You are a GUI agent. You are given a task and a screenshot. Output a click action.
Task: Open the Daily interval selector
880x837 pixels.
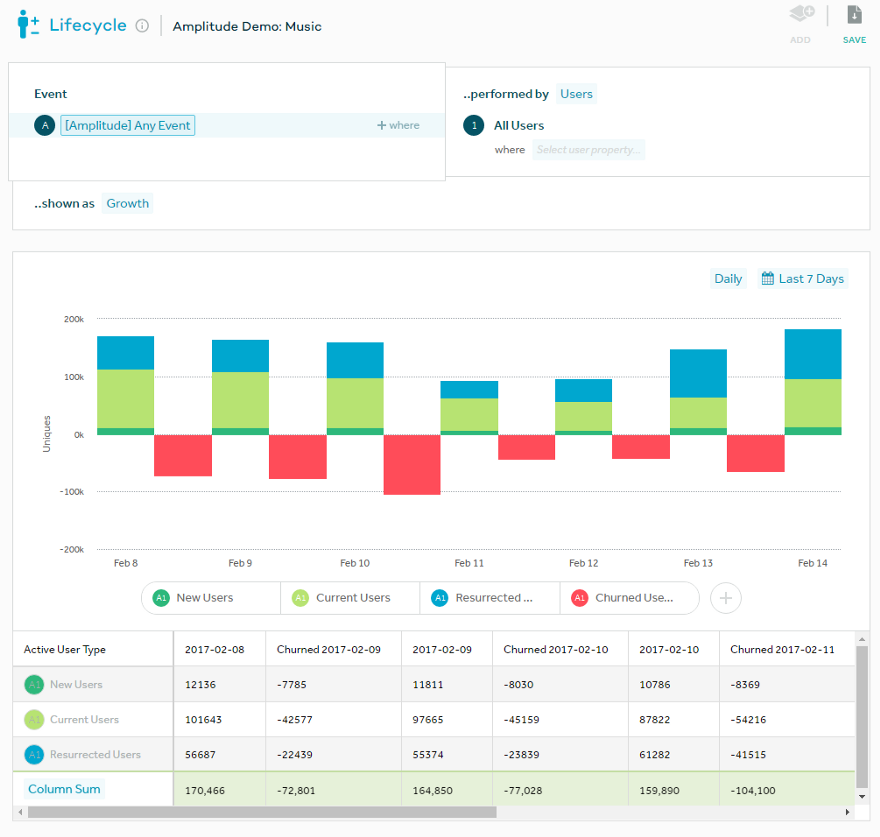[728, 278]
